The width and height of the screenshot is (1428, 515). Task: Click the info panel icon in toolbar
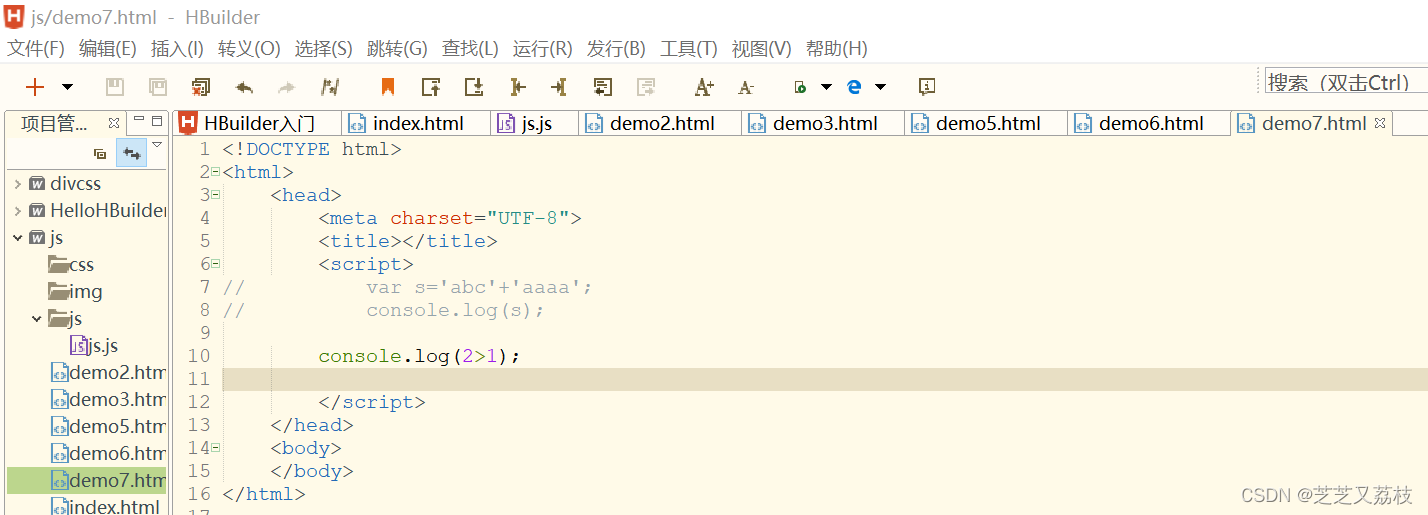[927, 87]
